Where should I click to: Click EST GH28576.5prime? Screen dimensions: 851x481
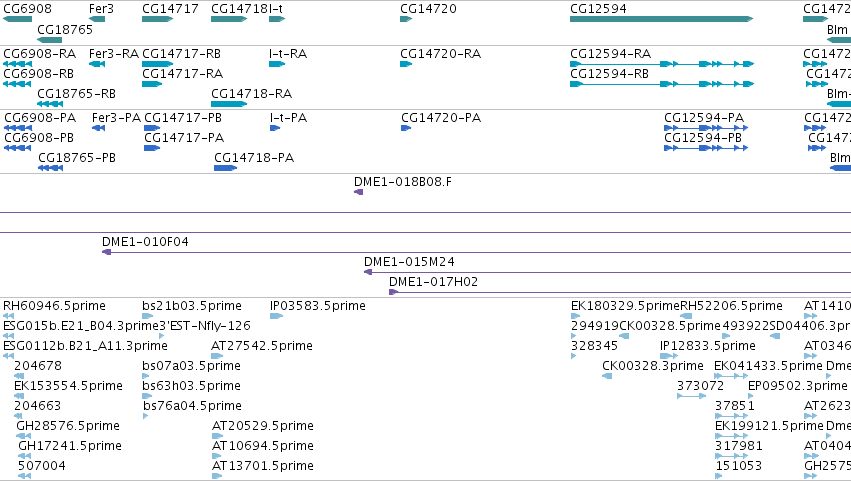[x=68, y=427]
